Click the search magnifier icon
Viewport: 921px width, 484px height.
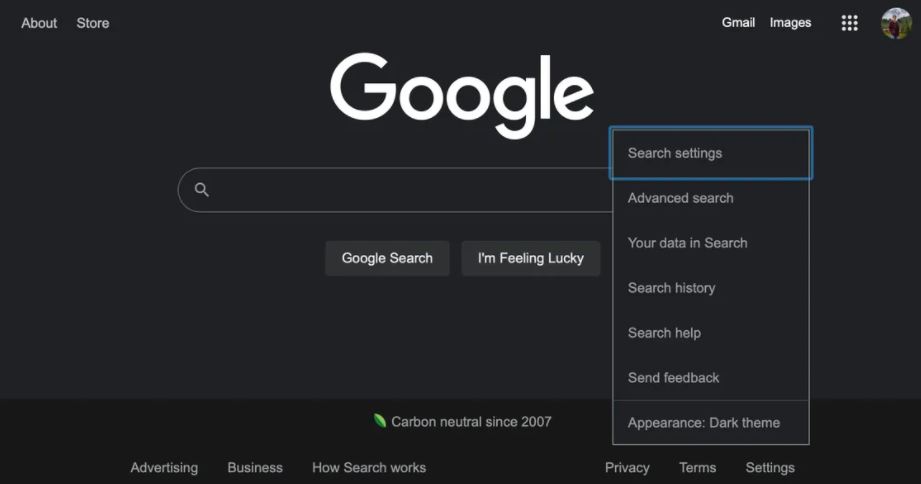click(202, 190)
